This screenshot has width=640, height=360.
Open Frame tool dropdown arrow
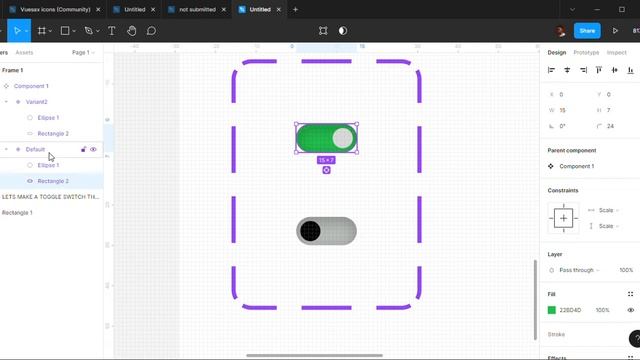[50, 31]
